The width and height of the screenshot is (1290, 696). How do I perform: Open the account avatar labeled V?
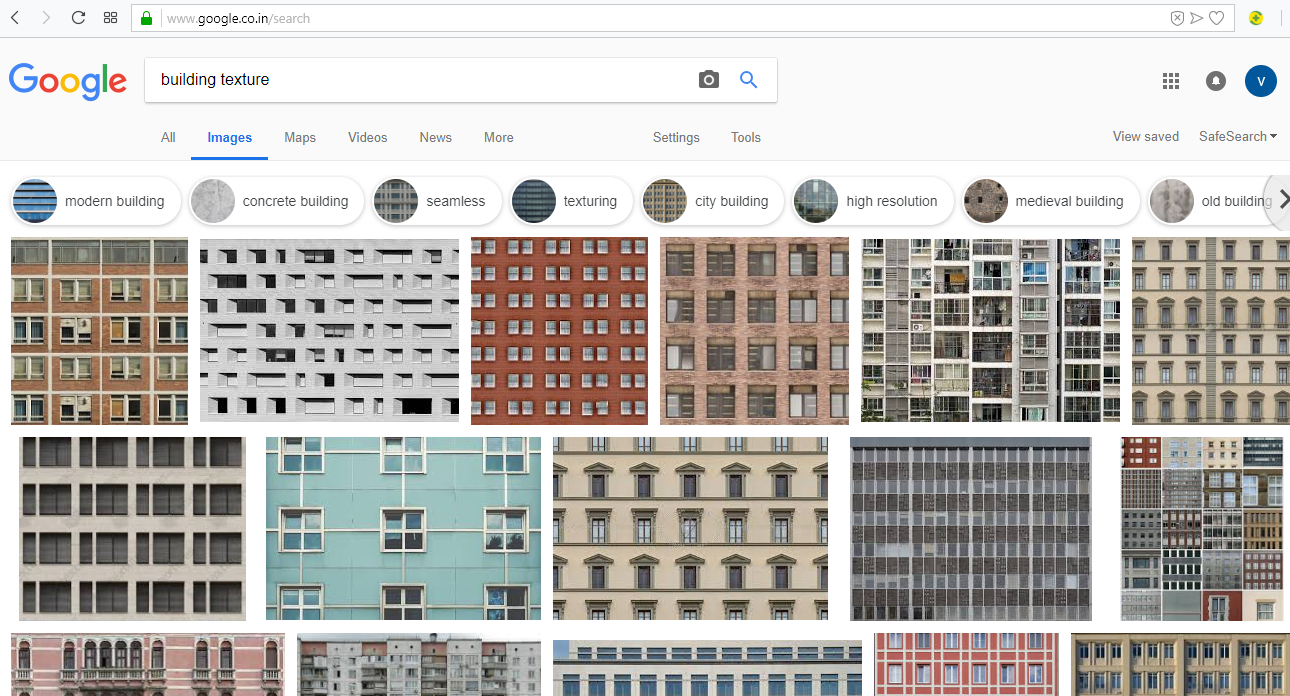pos(1261,81)
